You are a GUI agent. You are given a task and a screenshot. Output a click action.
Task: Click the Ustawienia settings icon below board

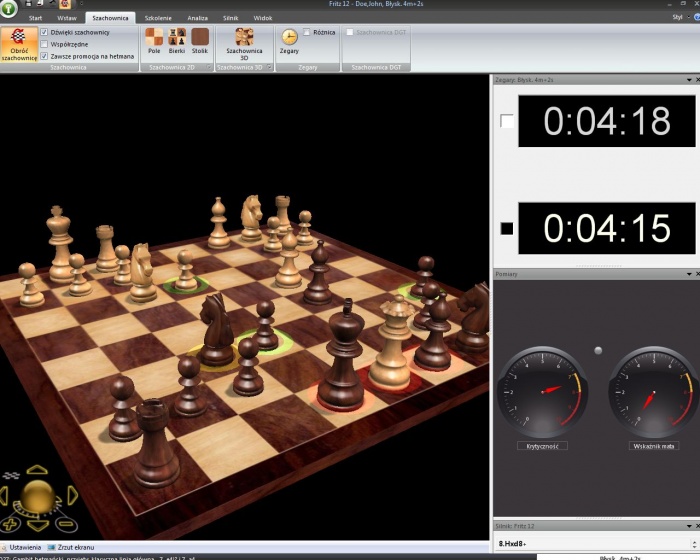coord(4,547)
